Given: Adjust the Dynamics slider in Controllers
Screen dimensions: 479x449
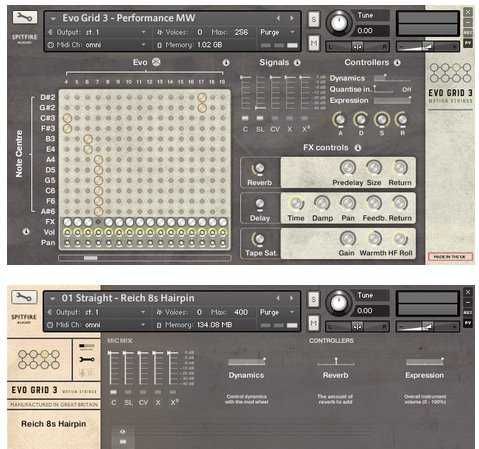Looking at the screenshot, I should (x=392, y=78).
